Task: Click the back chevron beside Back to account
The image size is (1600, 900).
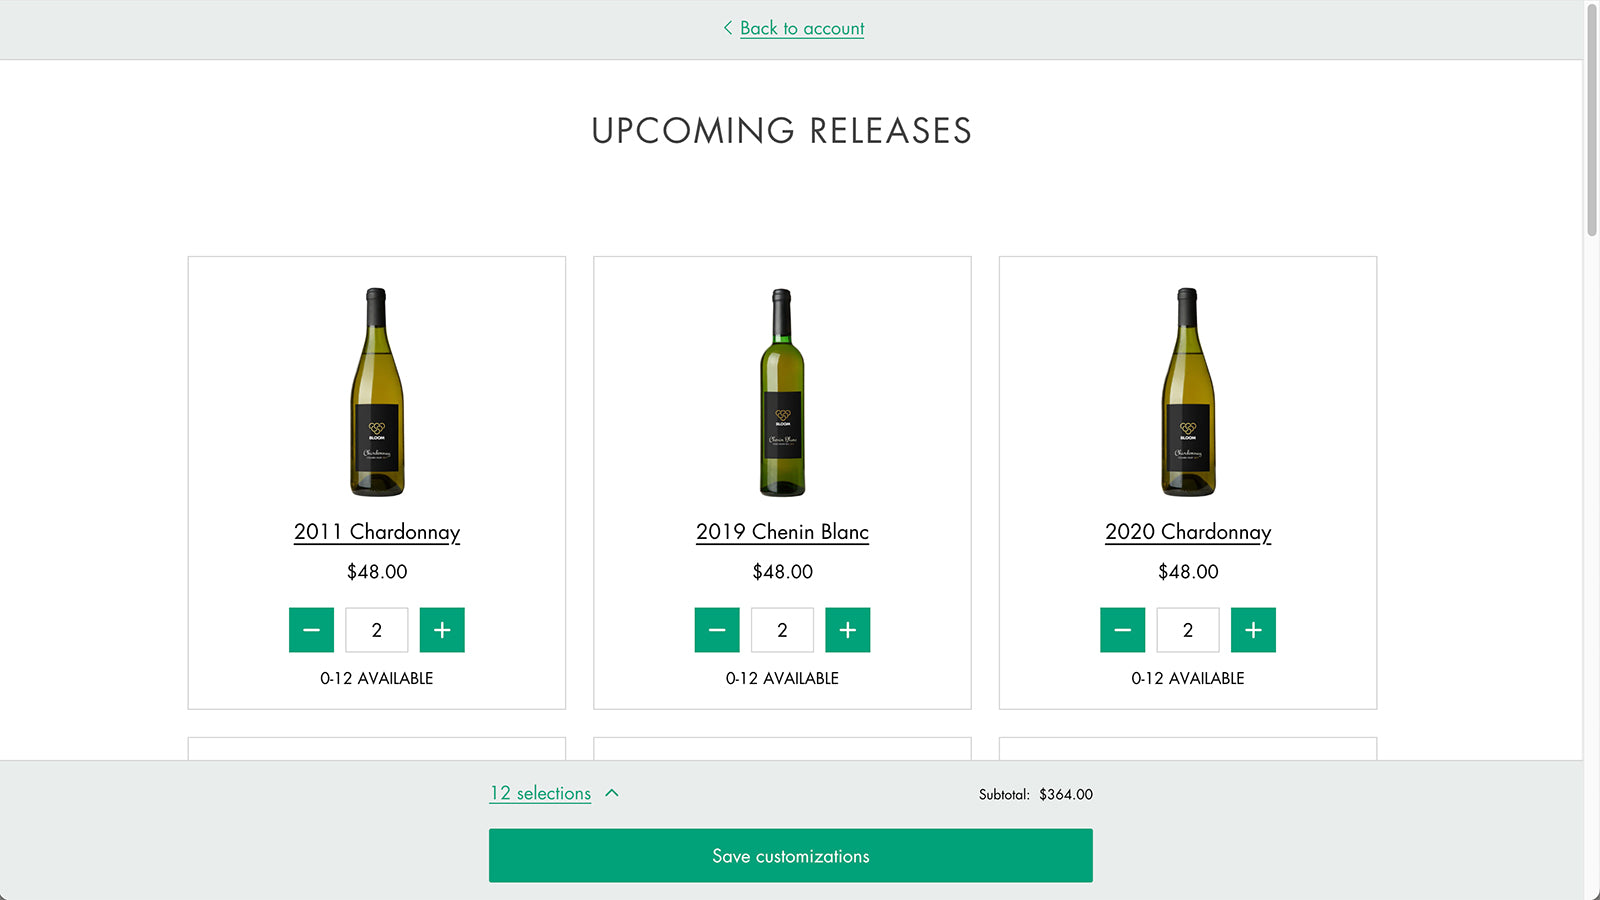Action: click(728, 28)
